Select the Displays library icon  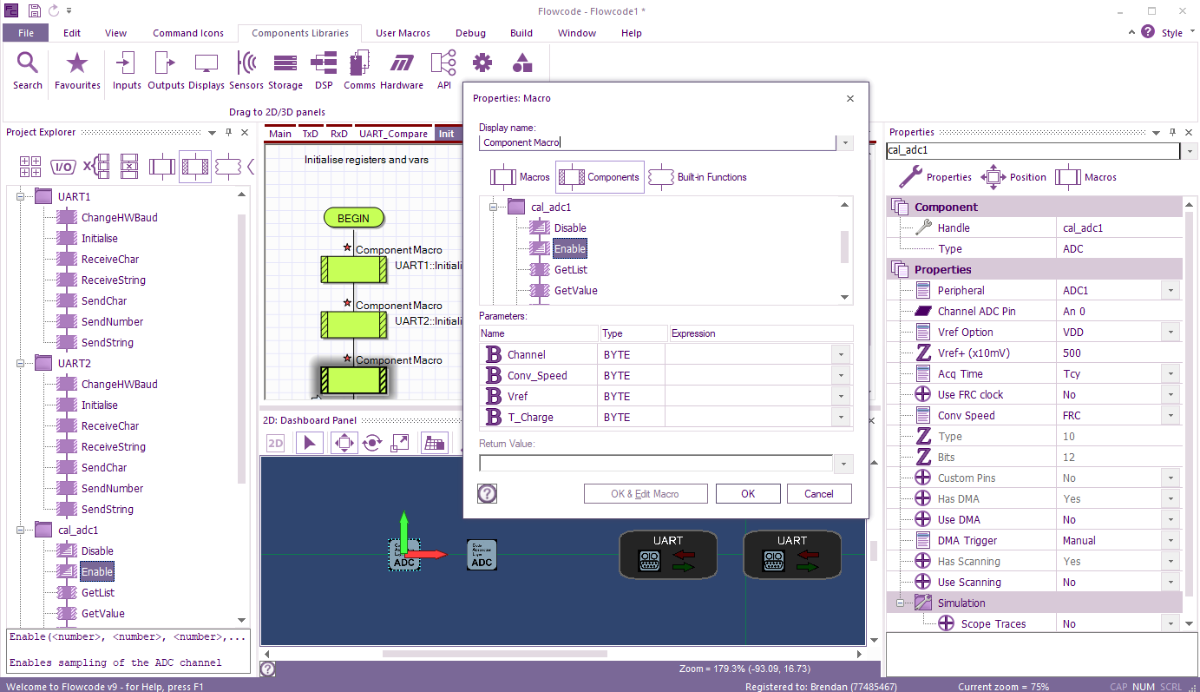coord(206,64)
